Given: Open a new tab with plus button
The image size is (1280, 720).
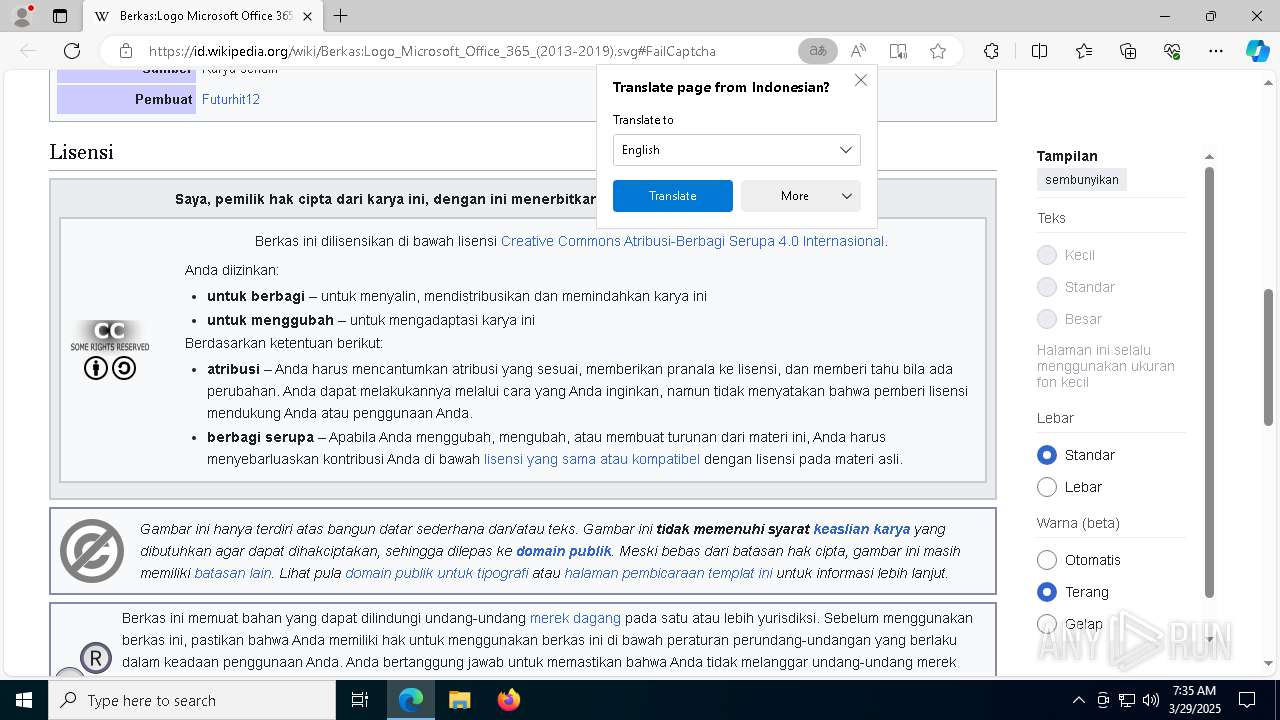Looking at the screenshot, I should tap(340, 16).
